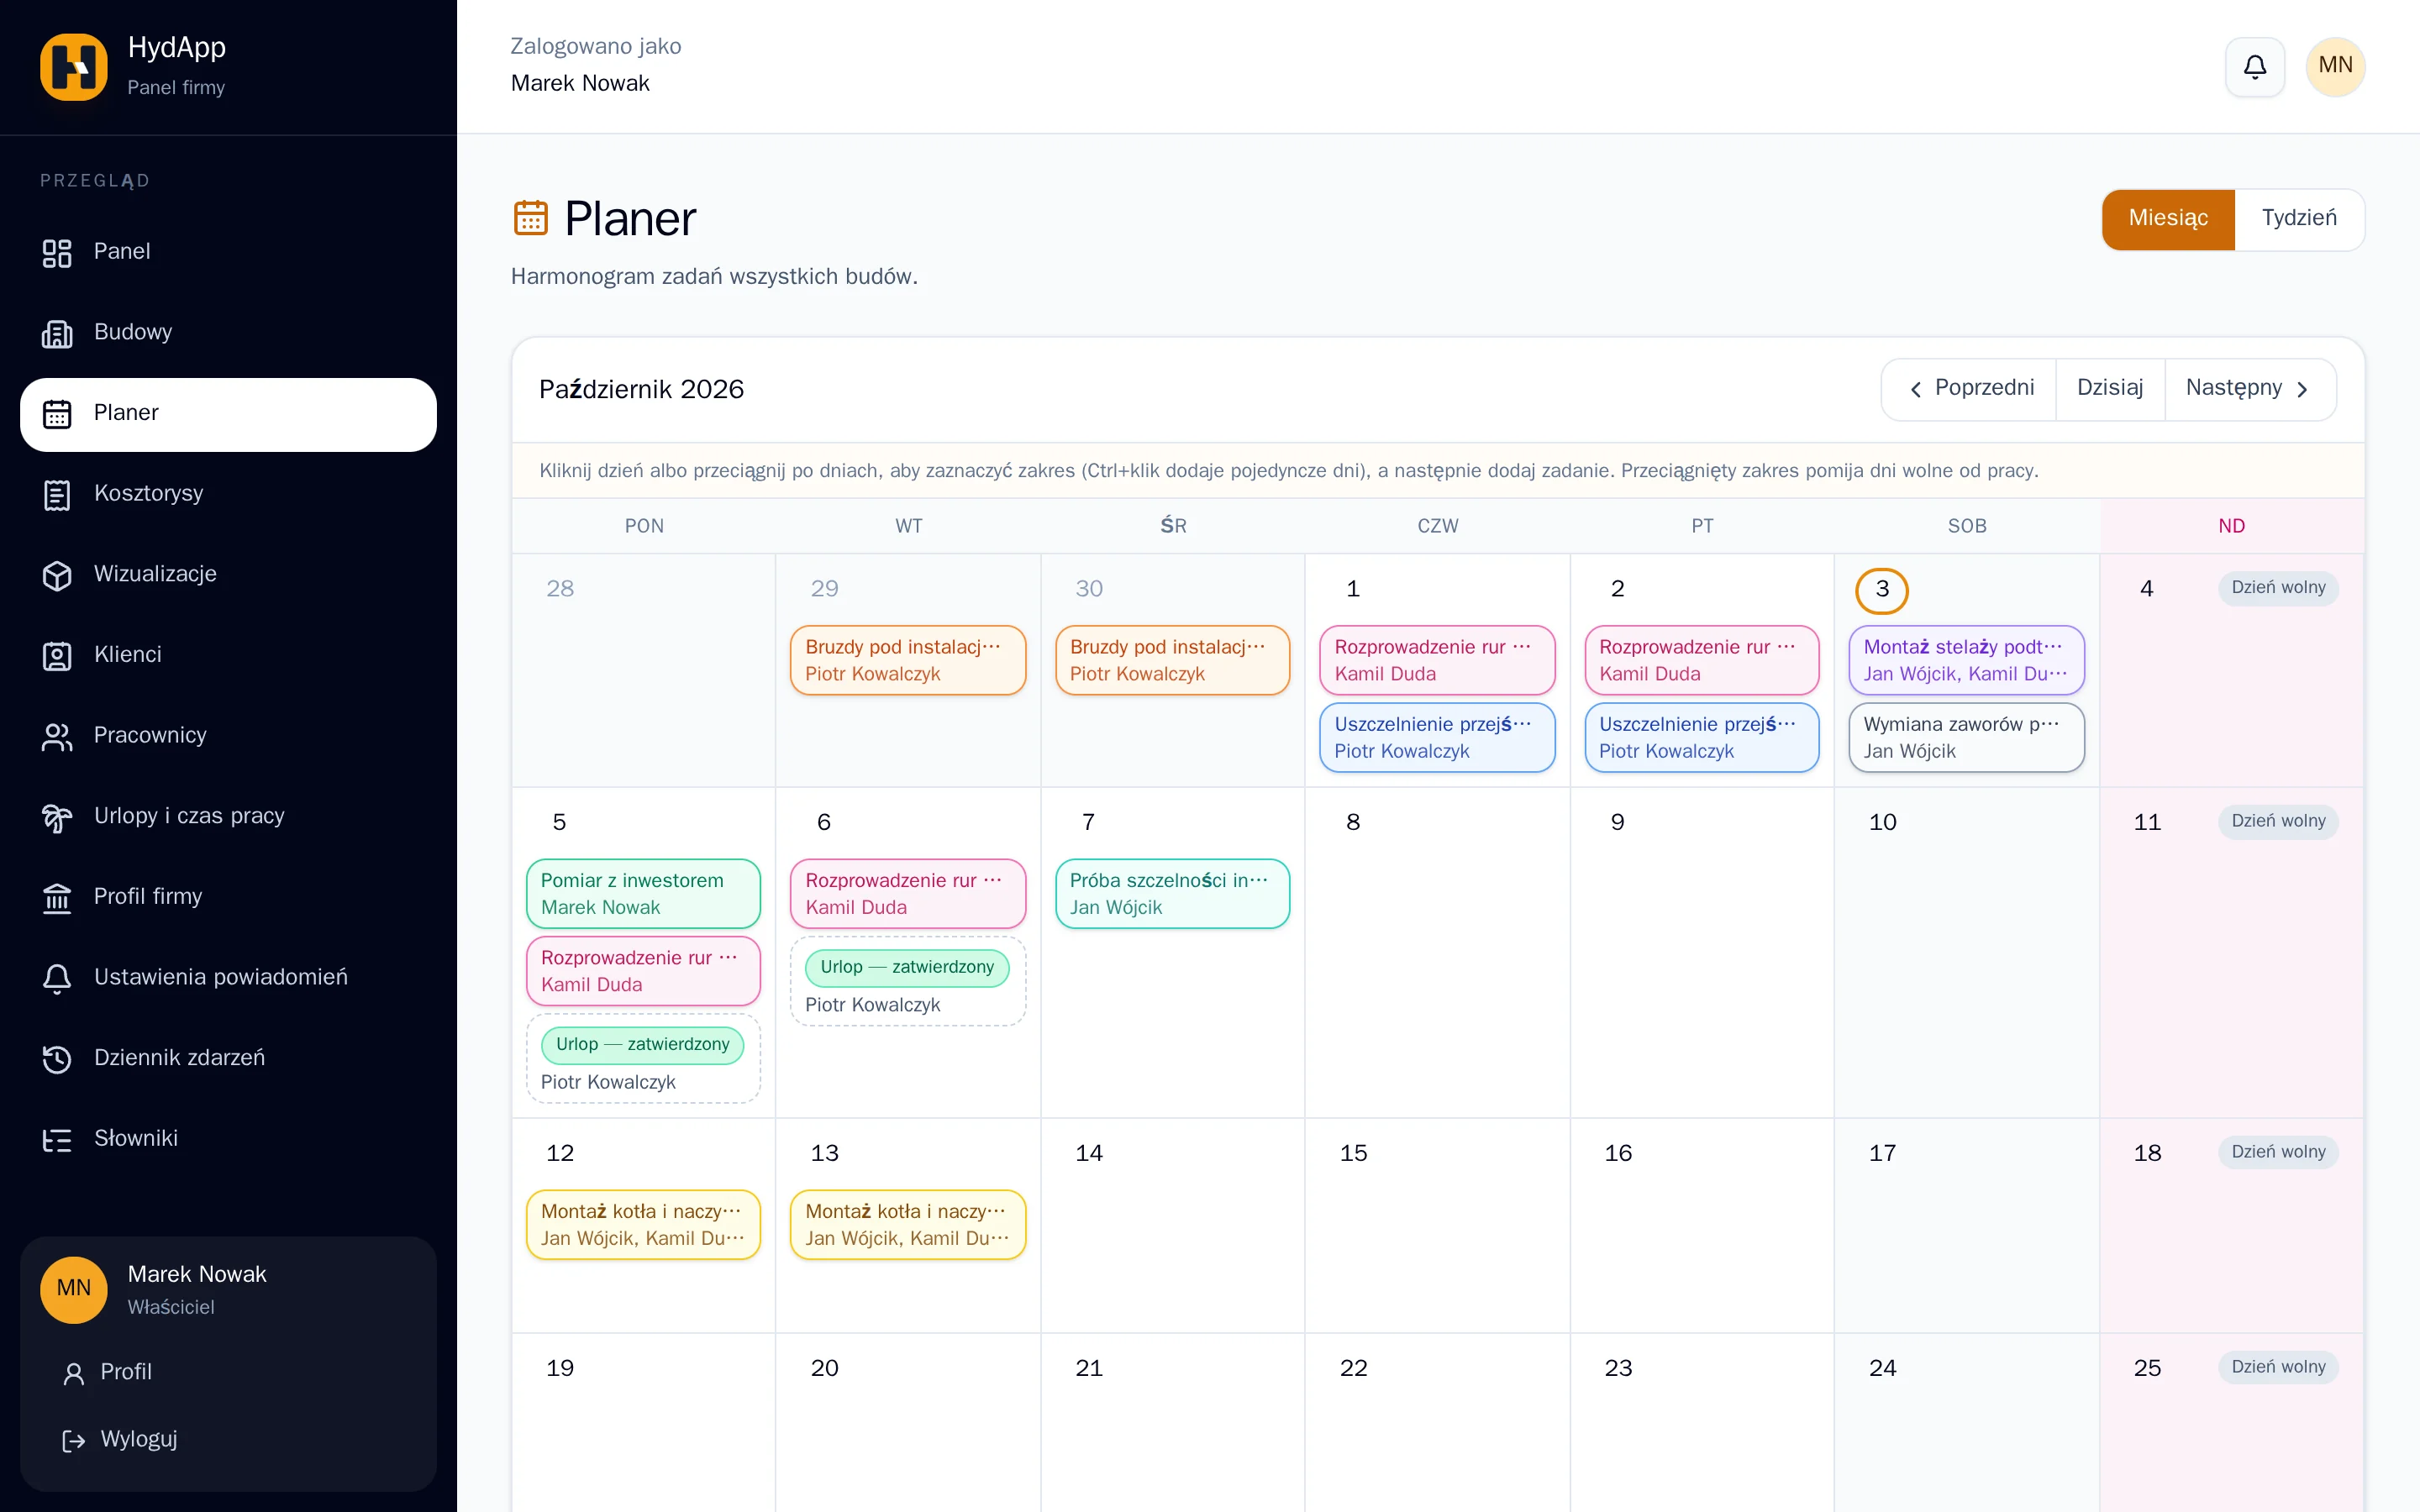Open Dziennik zdarzeń from the sidebar menu

tap(228, 1059)
